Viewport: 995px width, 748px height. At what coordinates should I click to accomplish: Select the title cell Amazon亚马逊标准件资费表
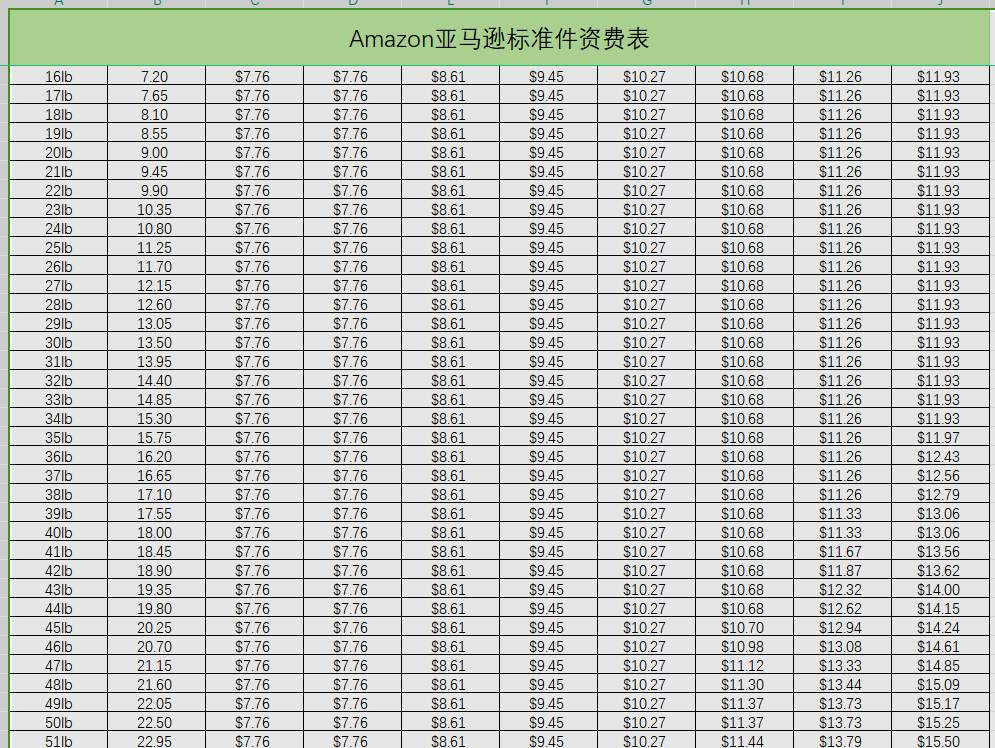click(x=499, y=38)
